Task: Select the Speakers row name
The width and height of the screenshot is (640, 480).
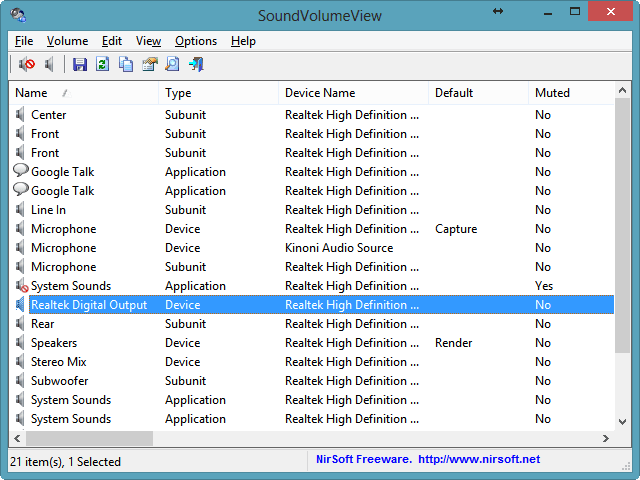Action: pyautogui.click(x=54, y=343)
